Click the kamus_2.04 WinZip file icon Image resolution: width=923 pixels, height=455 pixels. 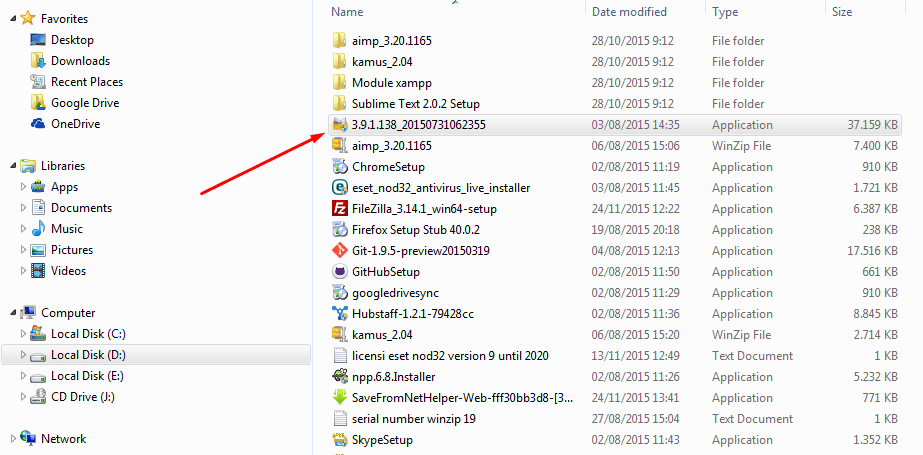point(339,334)
